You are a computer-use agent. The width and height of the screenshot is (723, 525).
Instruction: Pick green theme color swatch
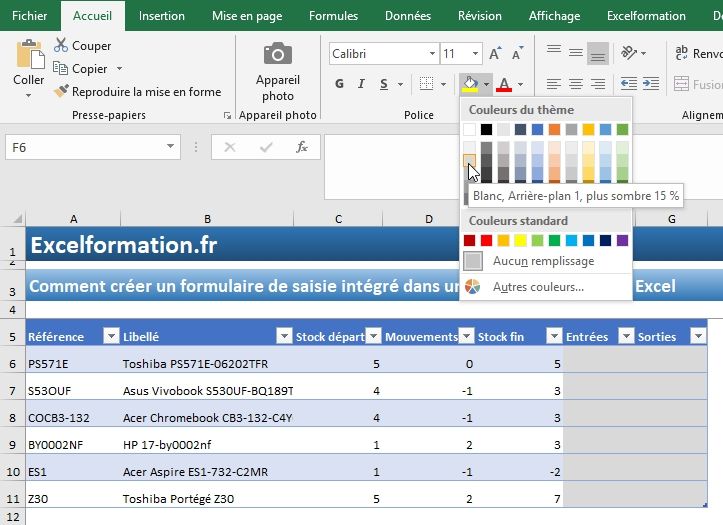coord(622,130)
